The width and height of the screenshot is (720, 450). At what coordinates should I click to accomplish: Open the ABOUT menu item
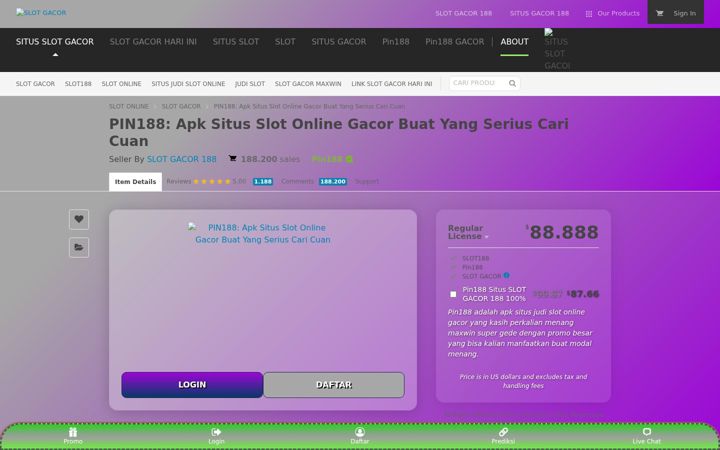[514, 42]
